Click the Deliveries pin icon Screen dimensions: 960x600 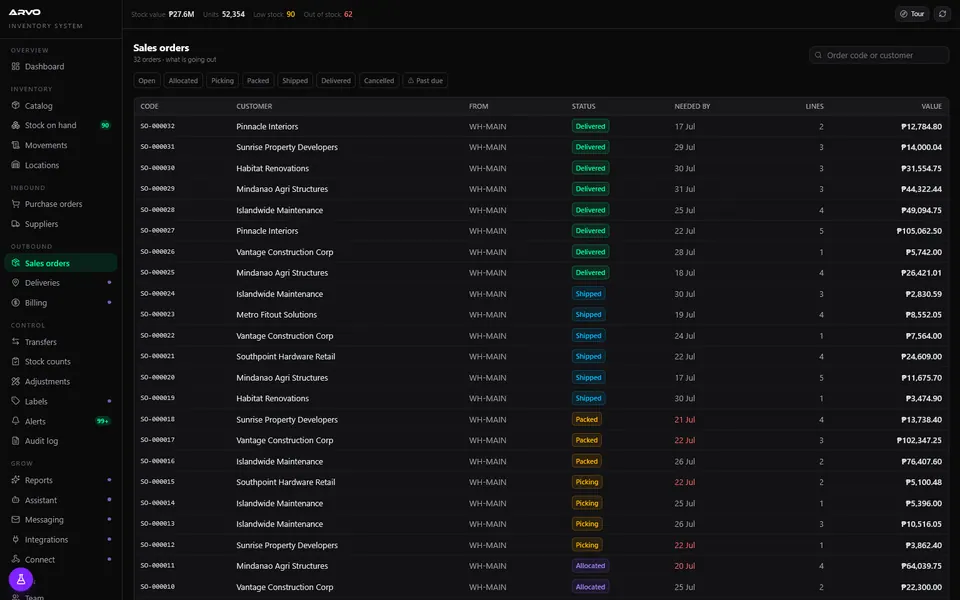(16, 282)
